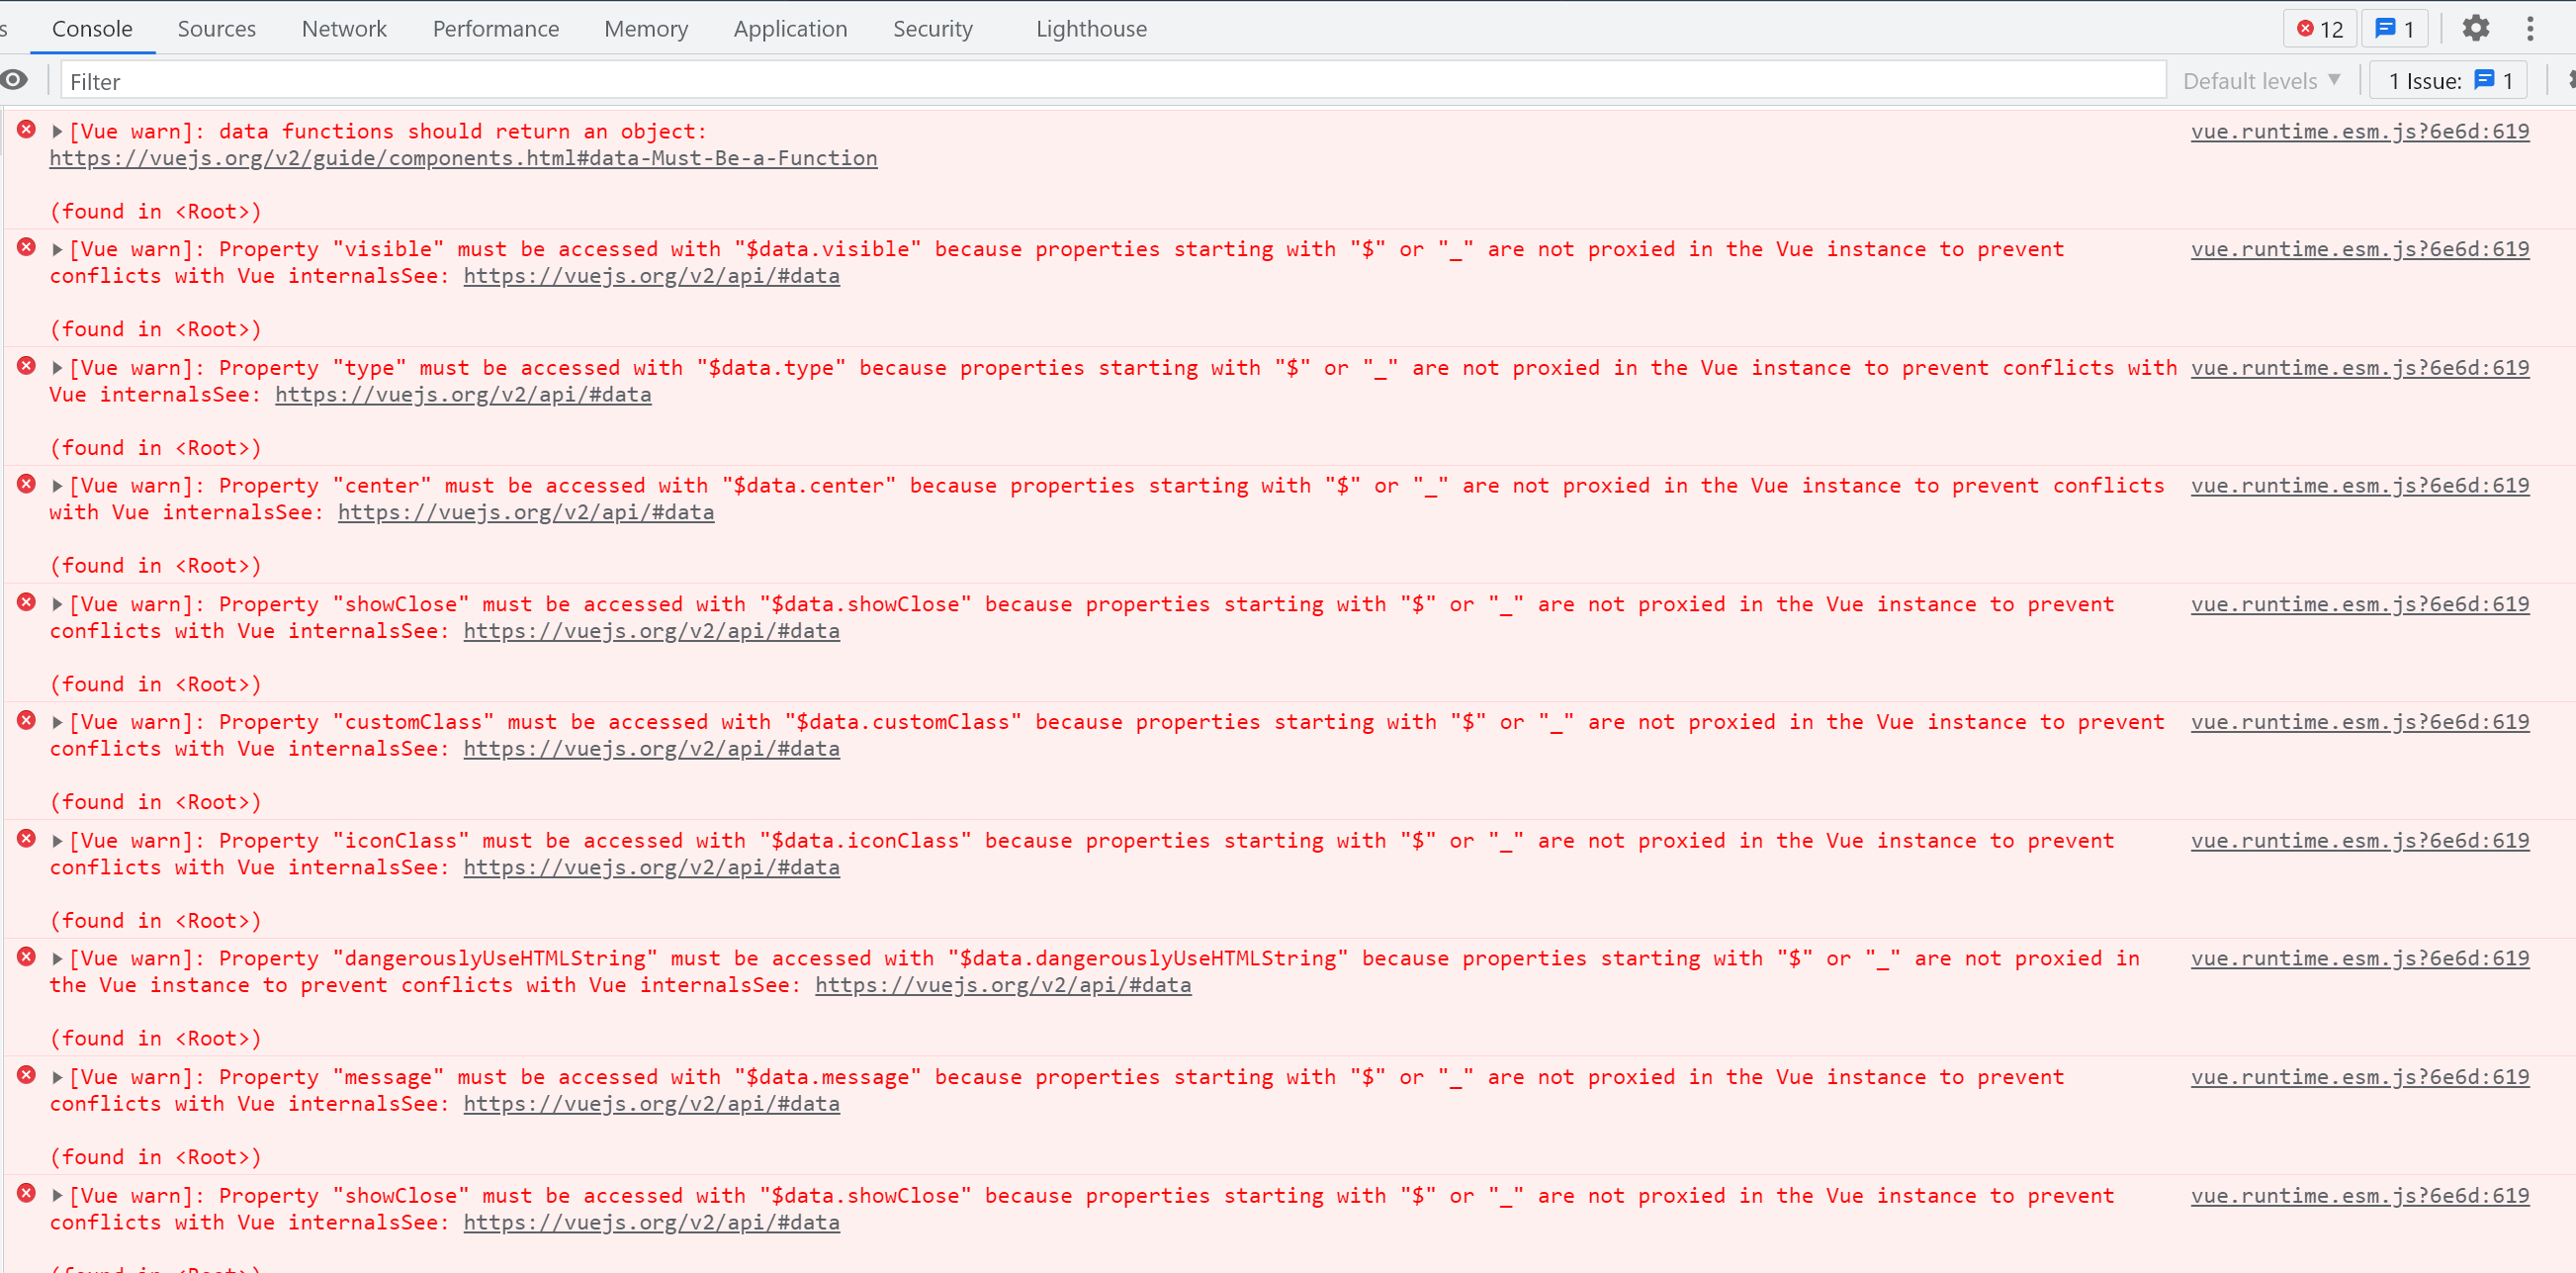
Task: Expand the "dangerouslyUseHTMLString" warning entry
Action: coord(57,958)
